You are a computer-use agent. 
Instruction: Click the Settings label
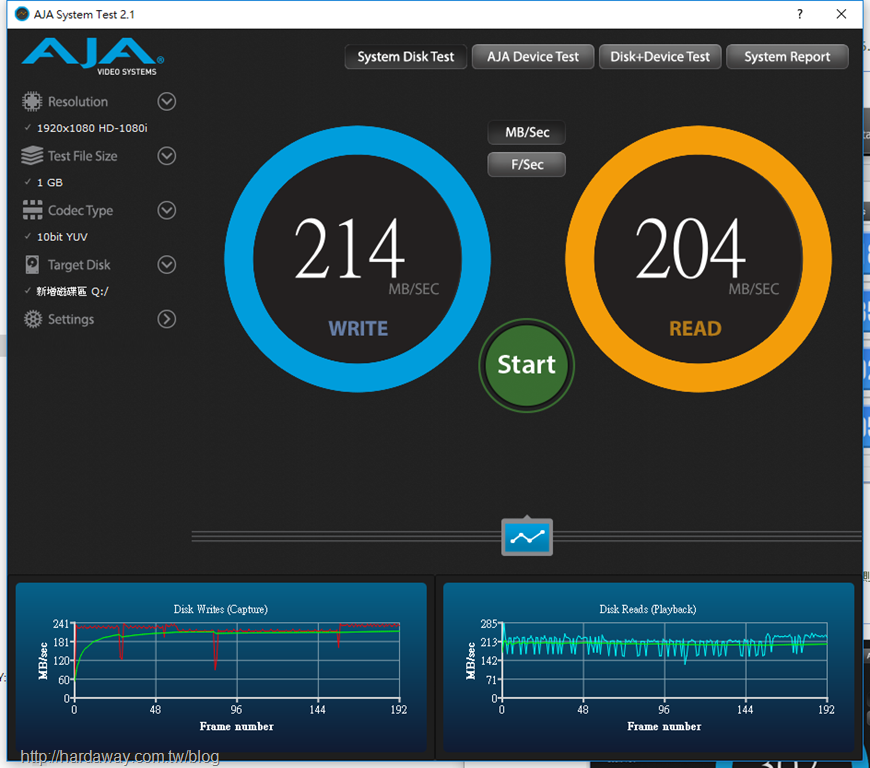pos(71,319)
